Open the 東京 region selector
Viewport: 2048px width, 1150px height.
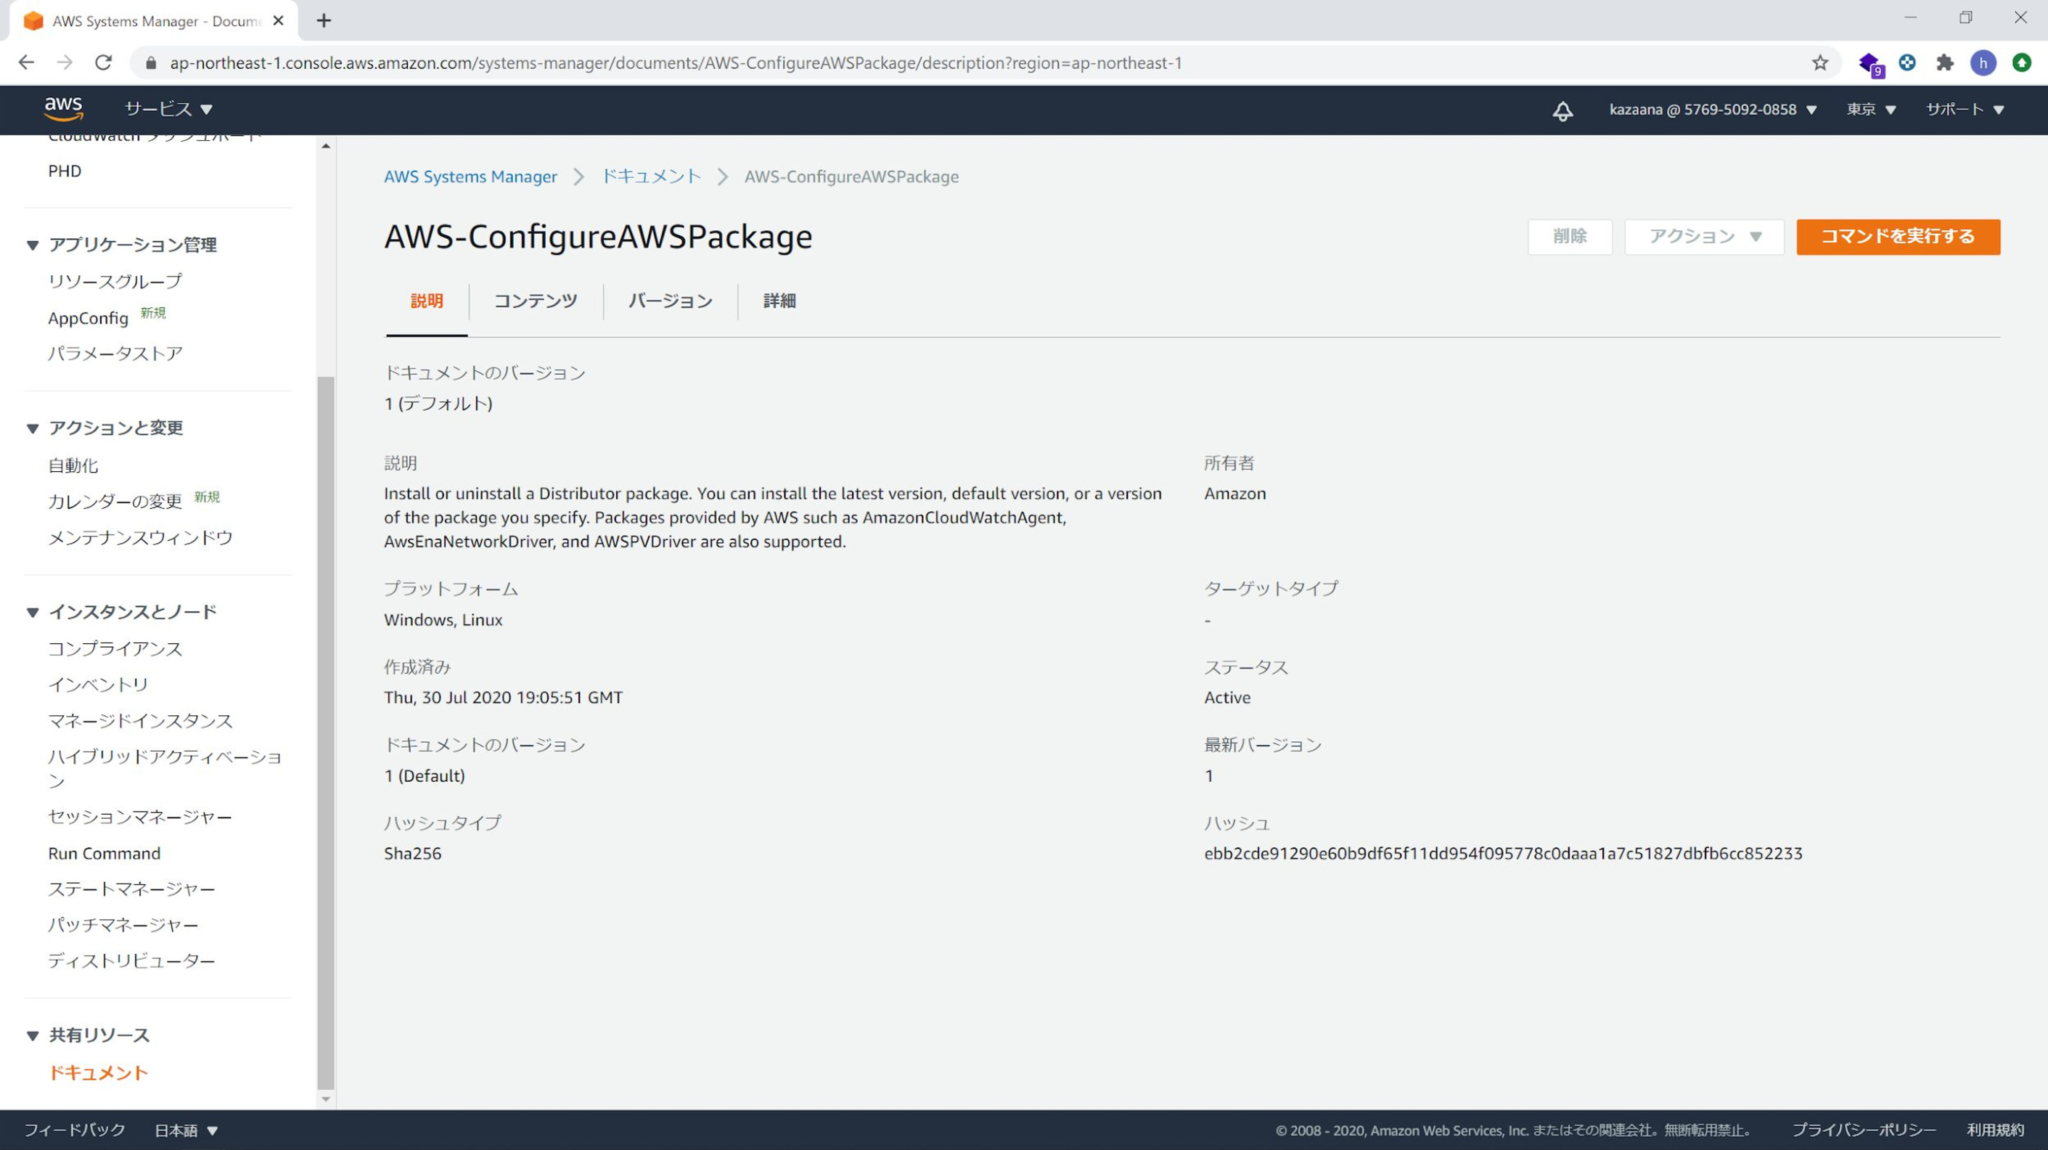coord(1870,110)
